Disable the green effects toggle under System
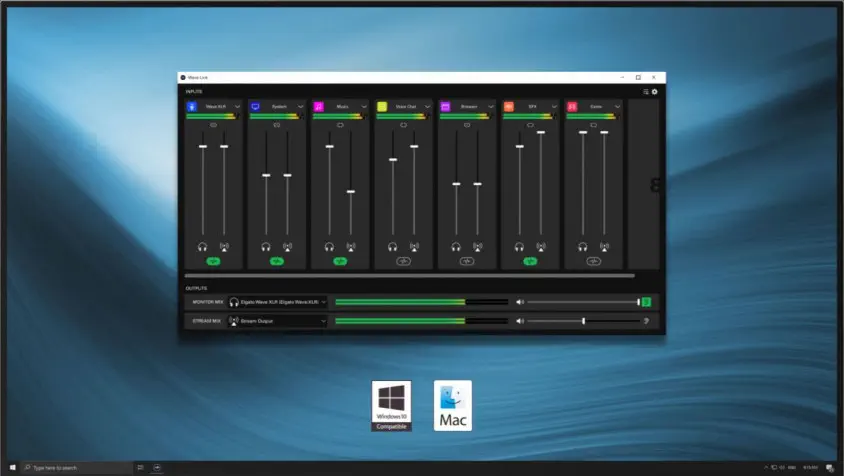This screenshot has width=844, height=476. coord(277,261)
